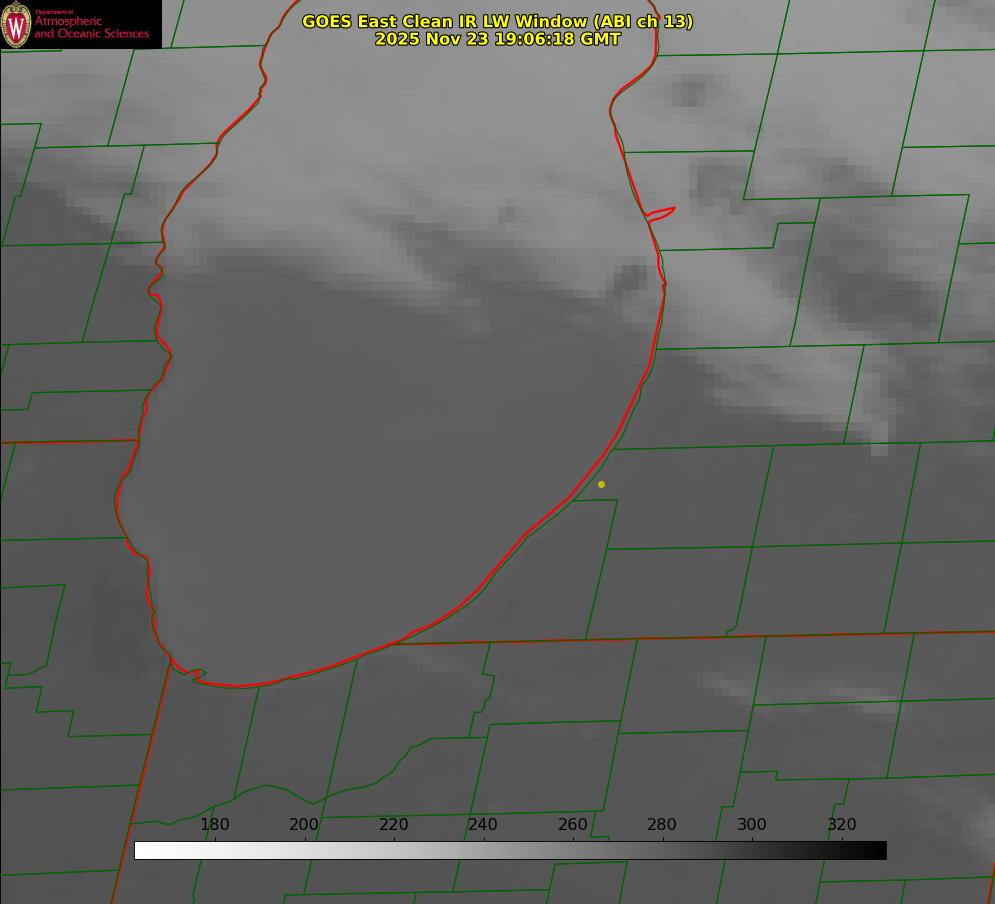Choose the 280 label on the colorbar
995x904 pixels.
click(x=662, y=824)
